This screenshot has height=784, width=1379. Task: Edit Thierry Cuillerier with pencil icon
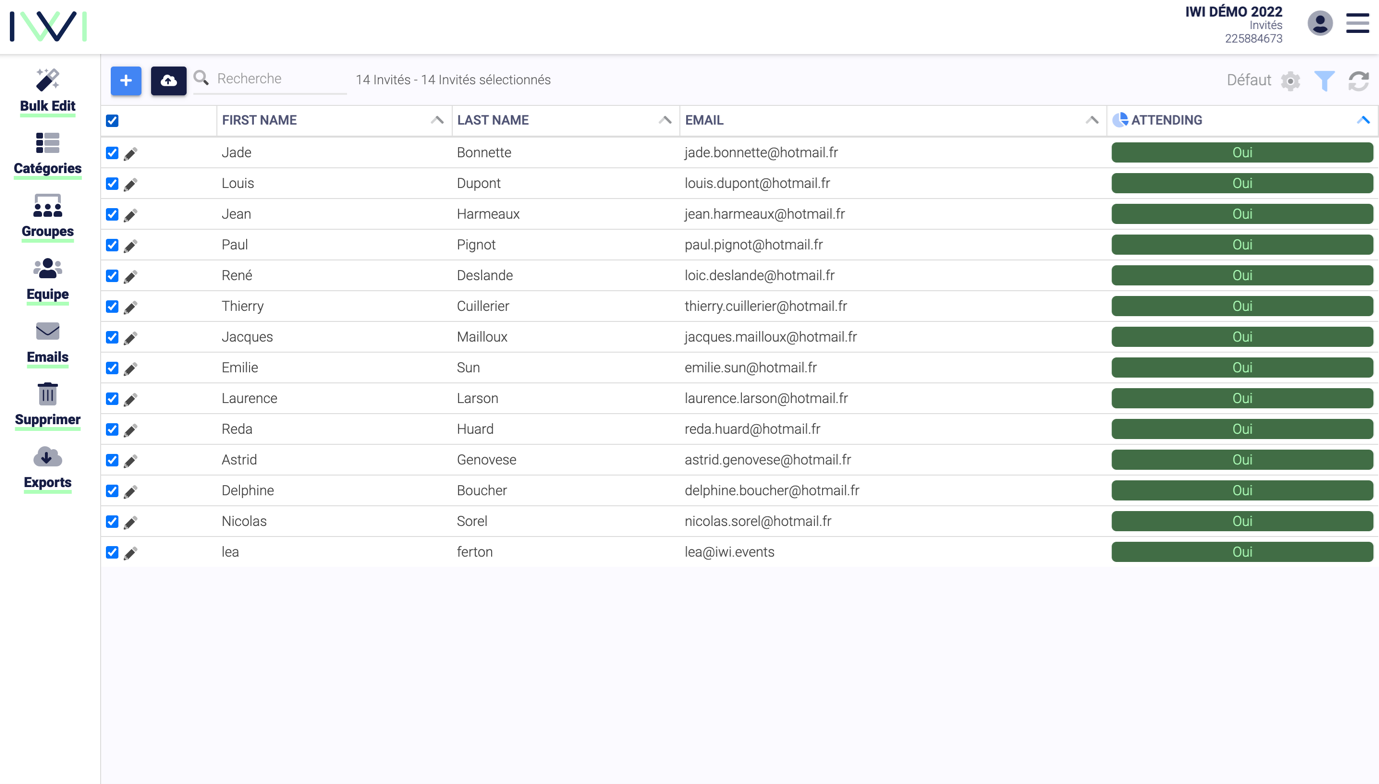tap(131, 307)
